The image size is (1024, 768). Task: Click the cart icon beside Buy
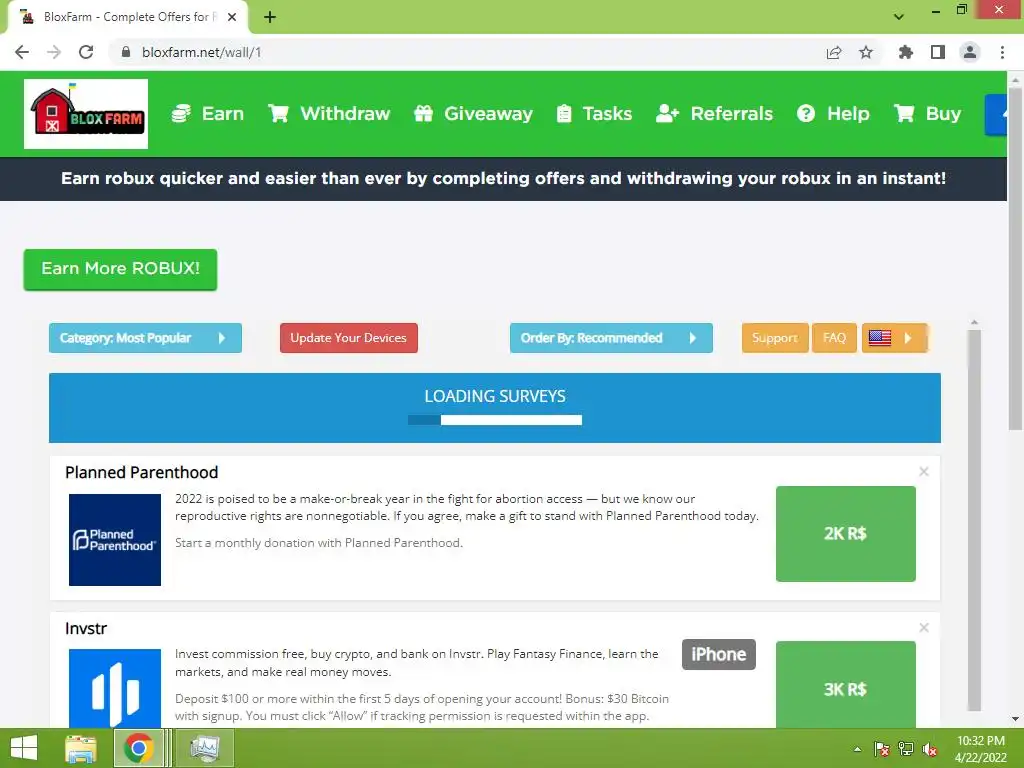point(904,114)
